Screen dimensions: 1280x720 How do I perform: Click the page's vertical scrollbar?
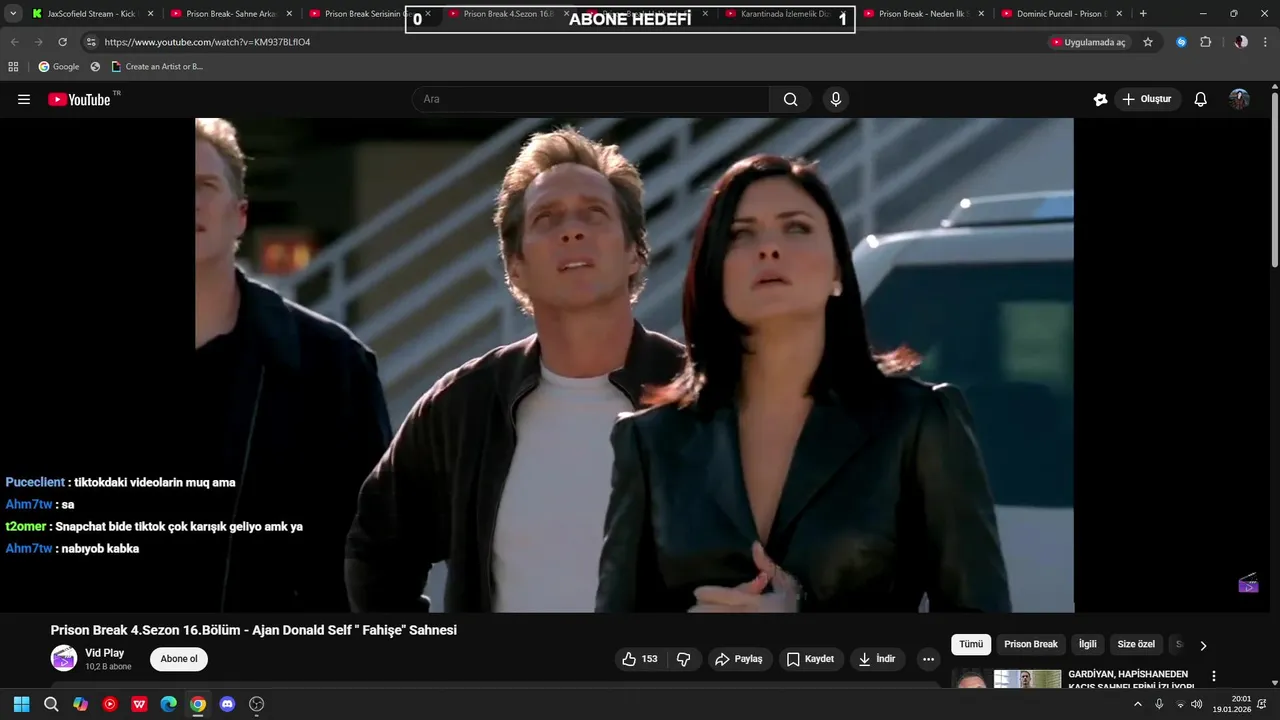pos(1275,180)
